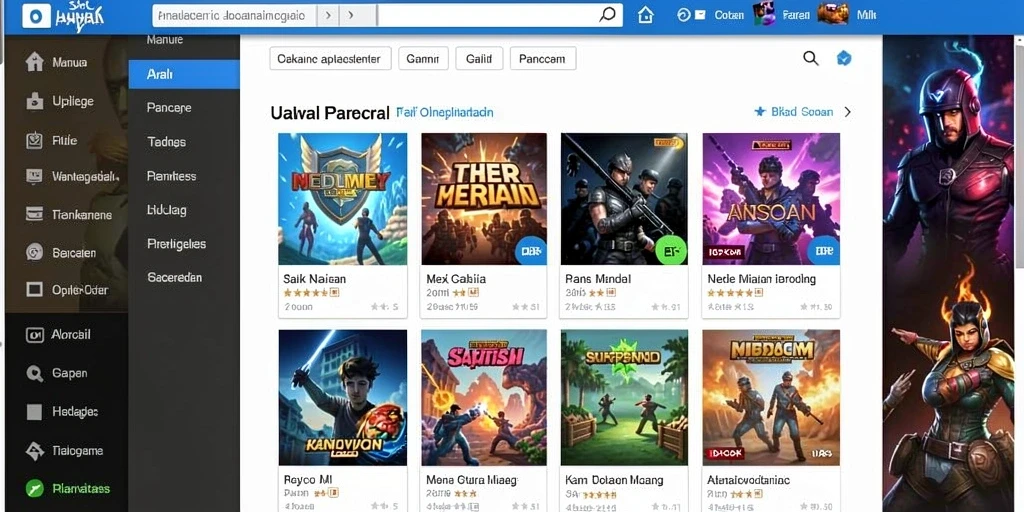Image resolution: width=1024 pixels, height=512 pixels.
Task: Open the Faren avatar in header
Action: pos(763,14)
